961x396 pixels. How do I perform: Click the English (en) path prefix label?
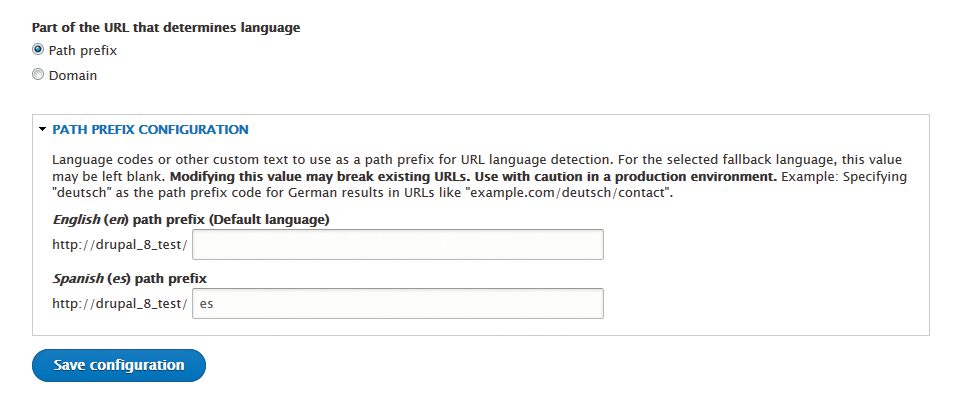tap(191, 219)
